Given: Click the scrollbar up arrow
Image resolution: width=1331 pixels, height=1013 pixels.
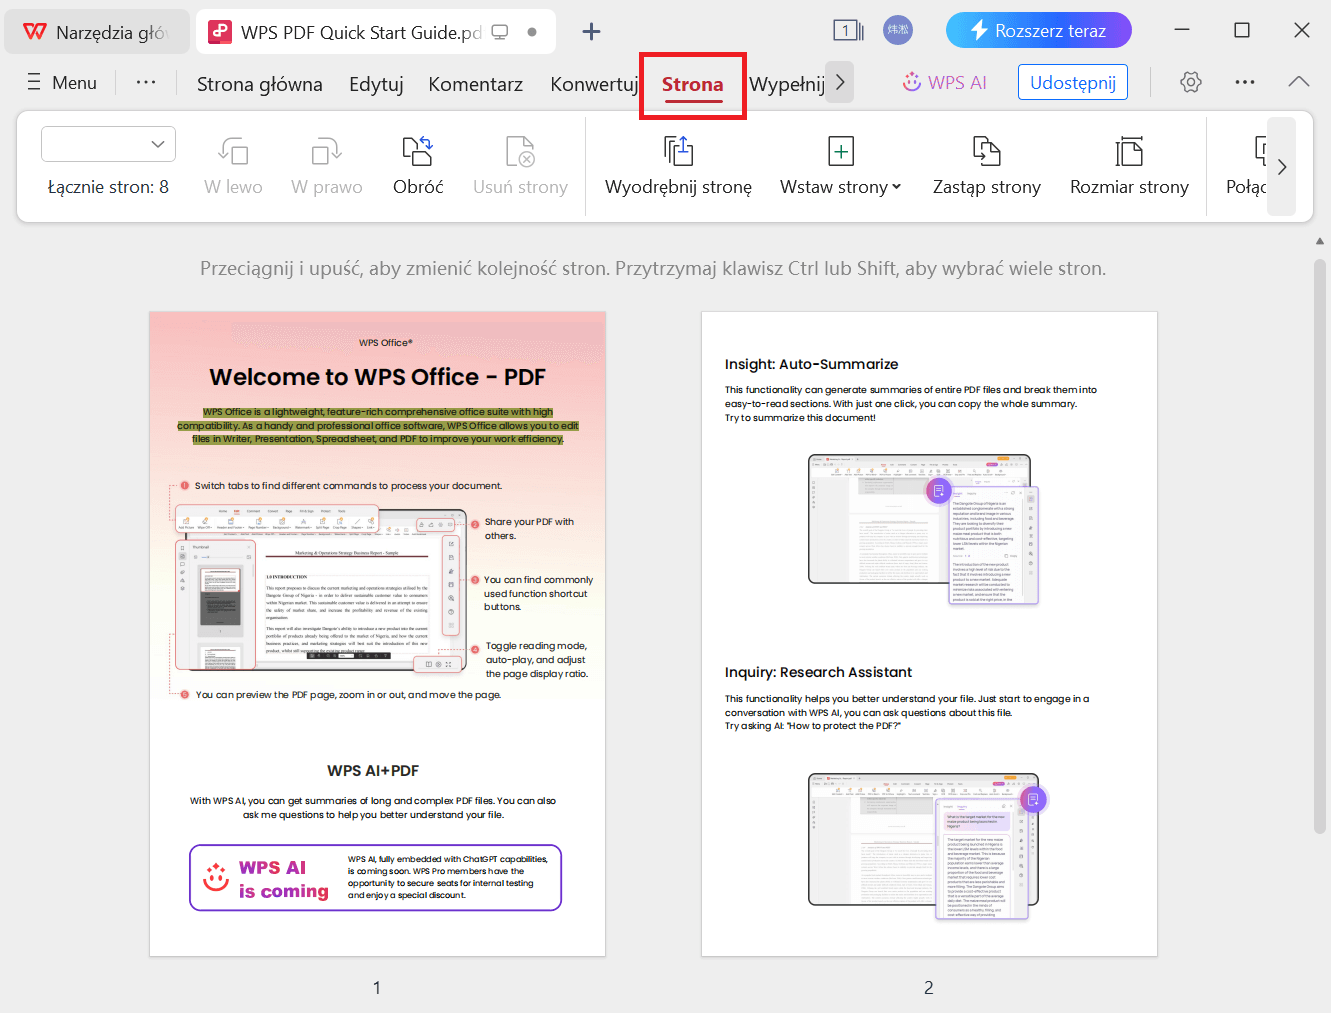Looking at the screenshot, I should (1320, 241).
